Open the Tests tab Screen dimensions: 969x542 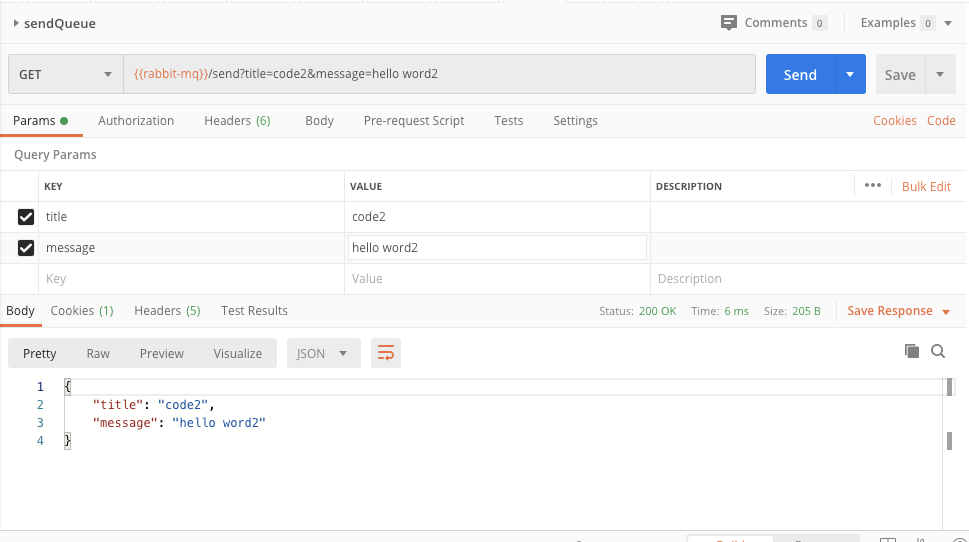[509, 121]
